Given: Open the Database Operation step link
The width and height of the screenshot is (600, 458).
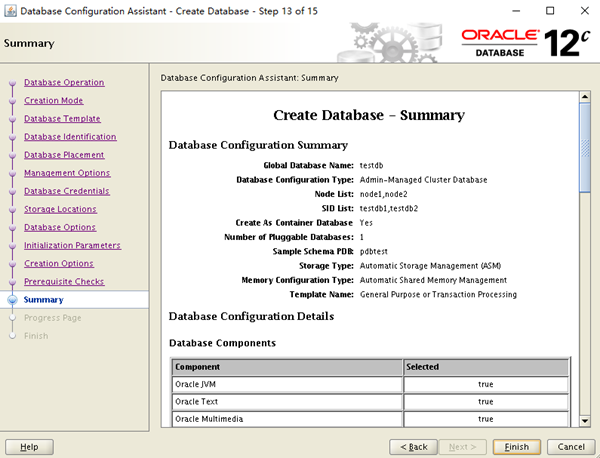Looking at the screenshot, I should [x=64, y=82].
